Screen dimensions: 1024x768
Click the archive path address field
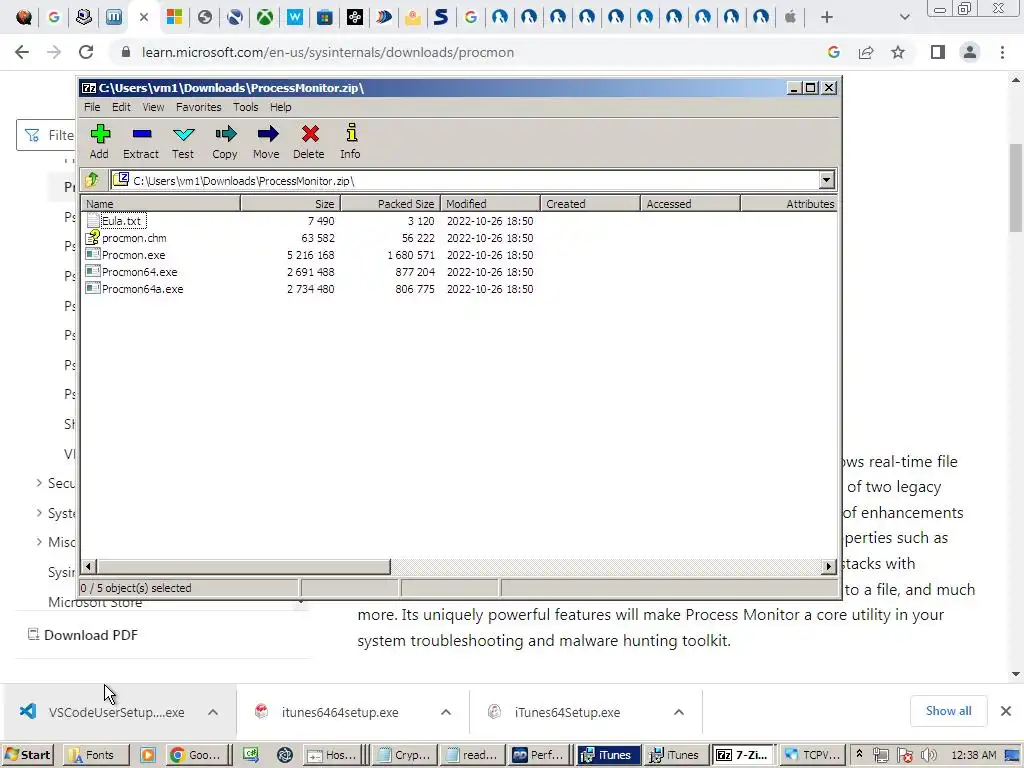pos(465,180)
